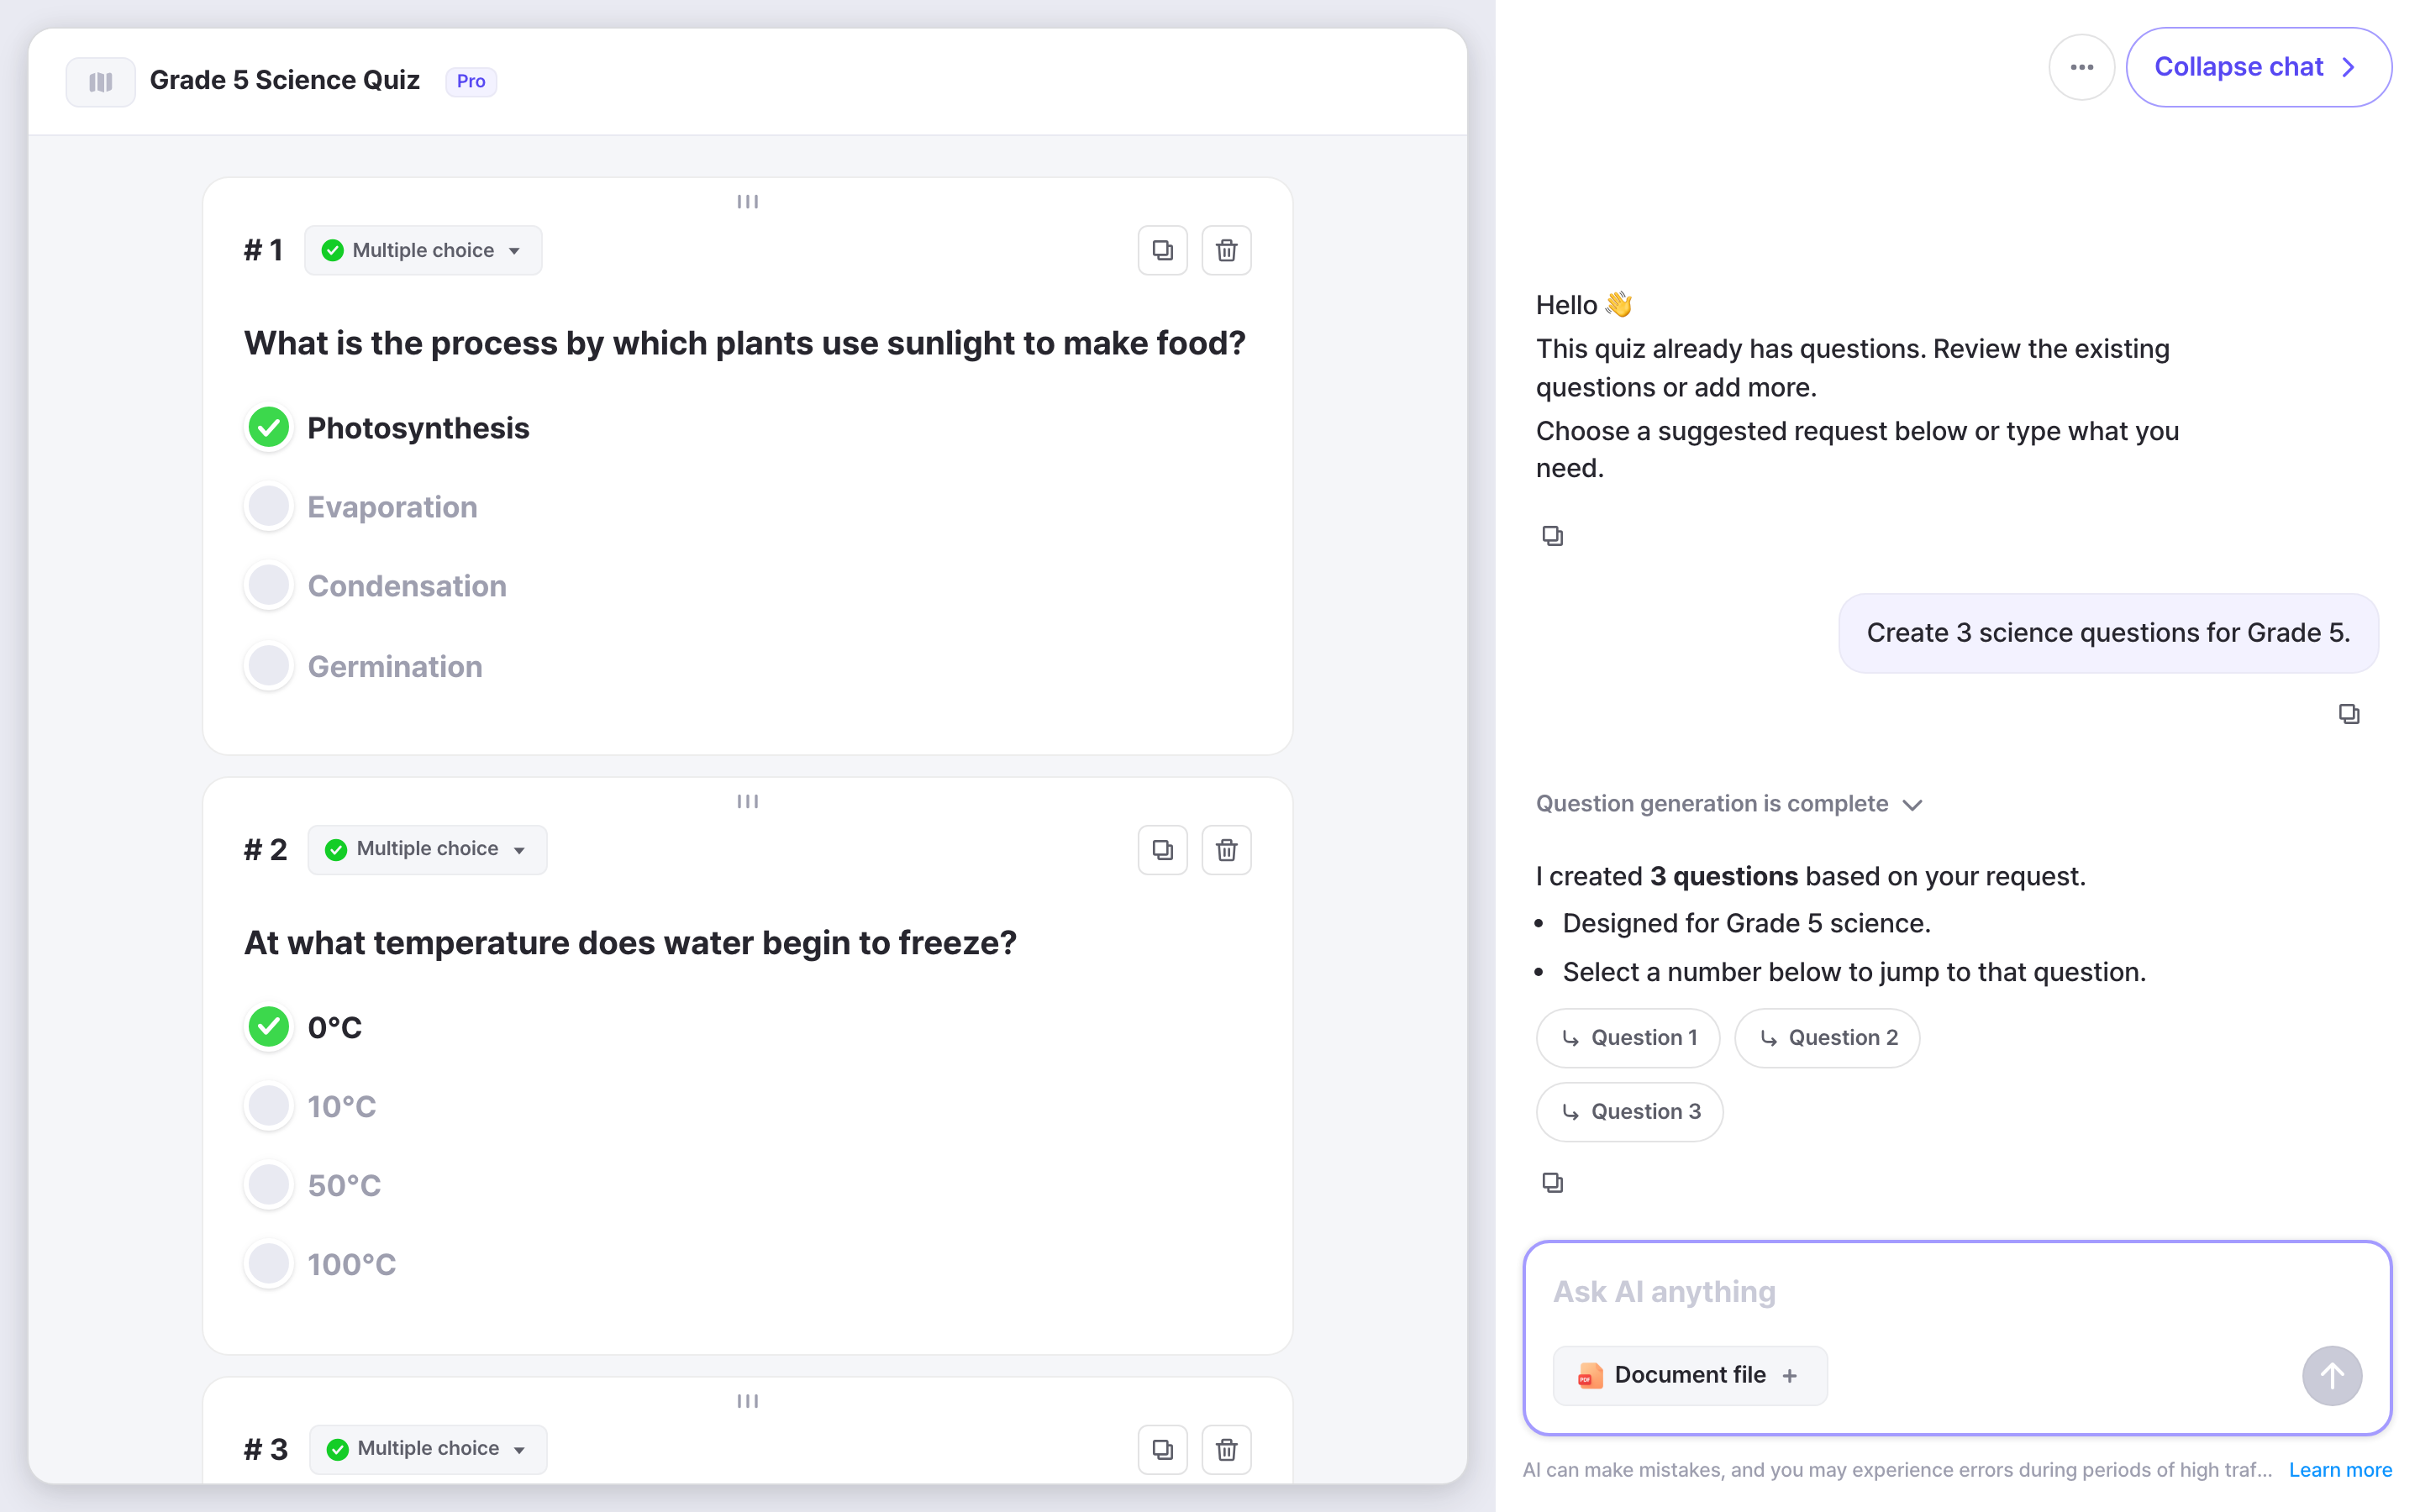The width and height of the screenshot is (2420, 1512).
Task: Open question #3 type dropdown
Action: [428, 1449]
